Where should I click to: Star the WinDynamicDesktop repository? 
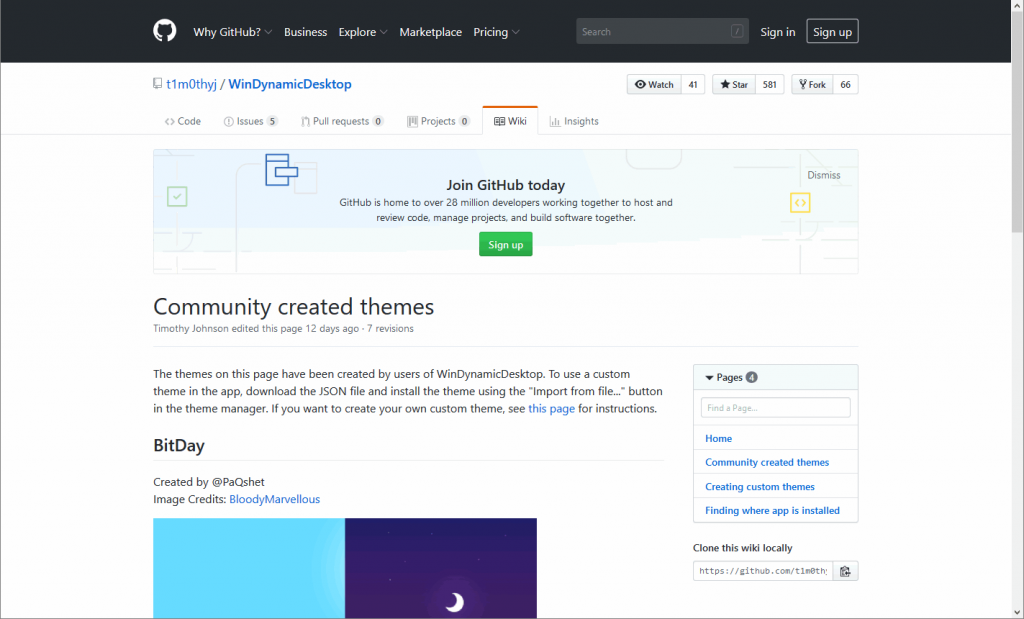733,85
